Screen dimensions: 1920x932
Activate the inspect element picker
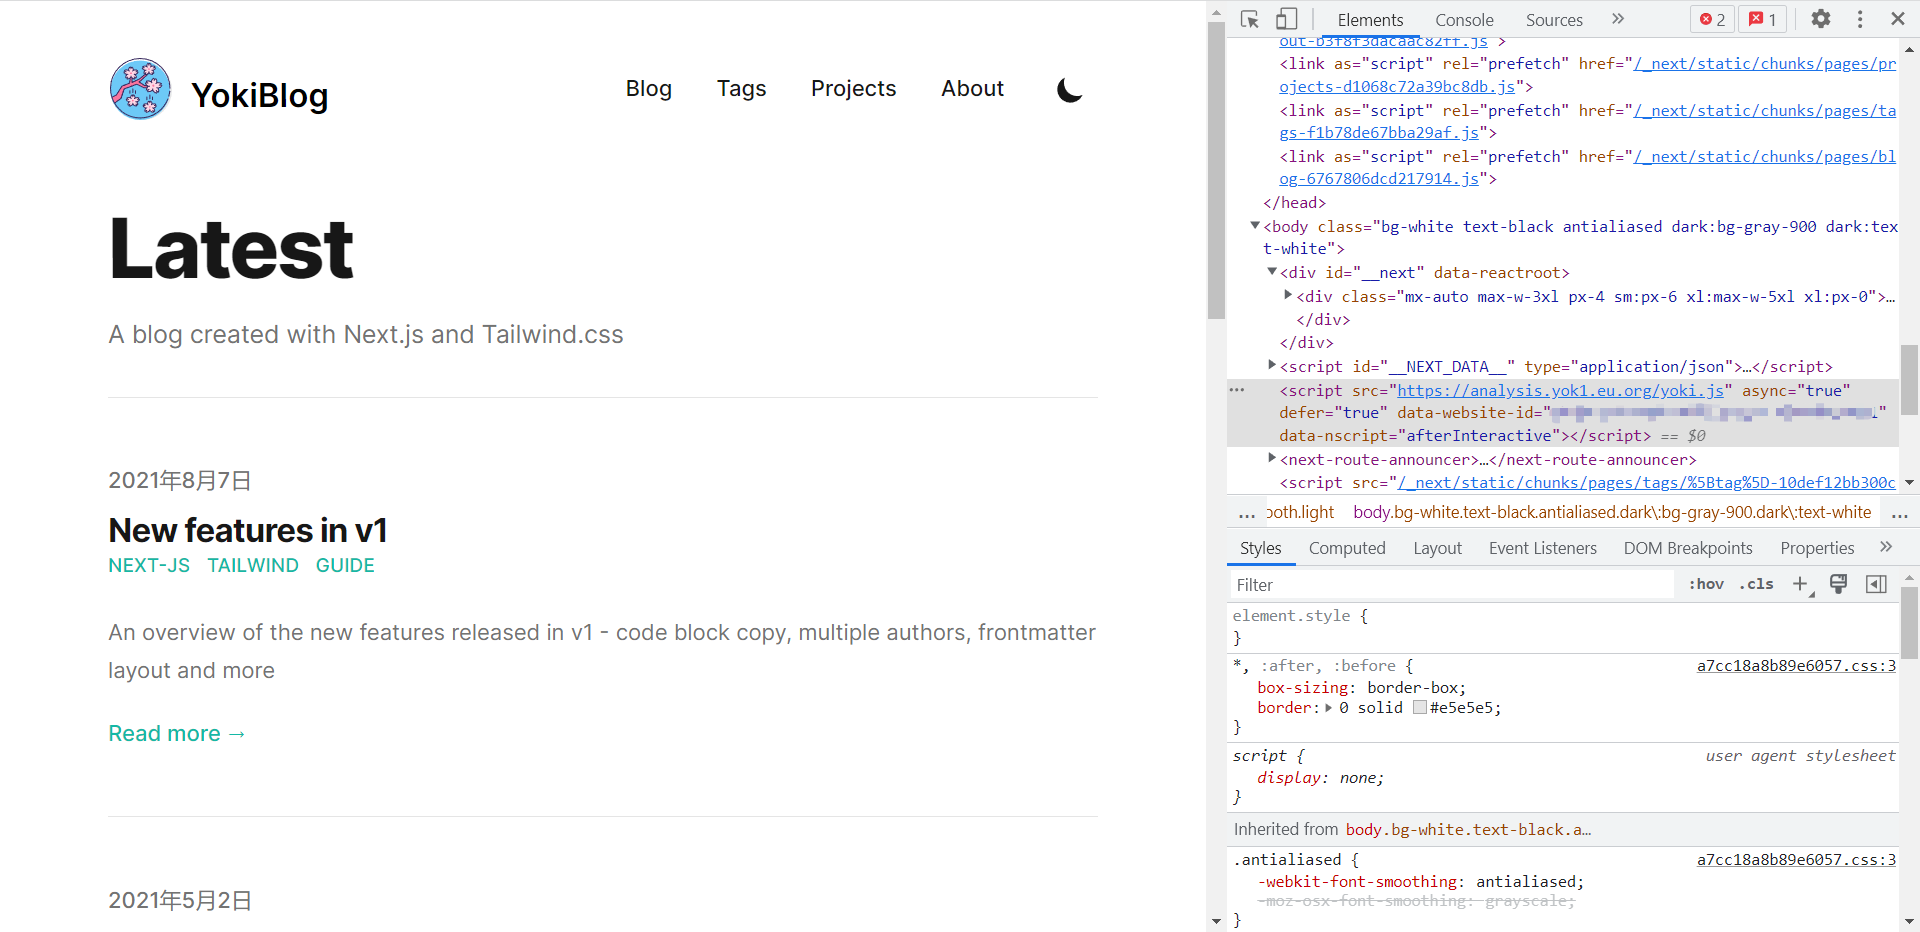click(x=1247, y=19)
